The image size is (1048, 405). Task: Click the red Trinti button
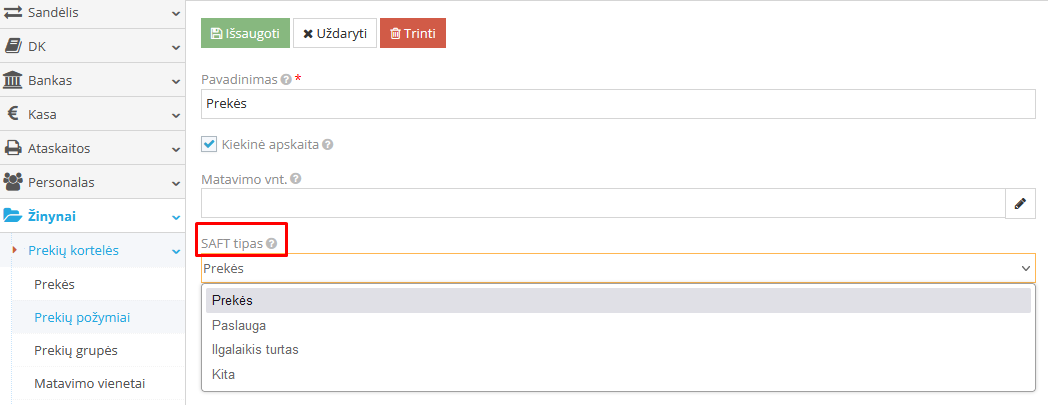[x=413, y=33]
